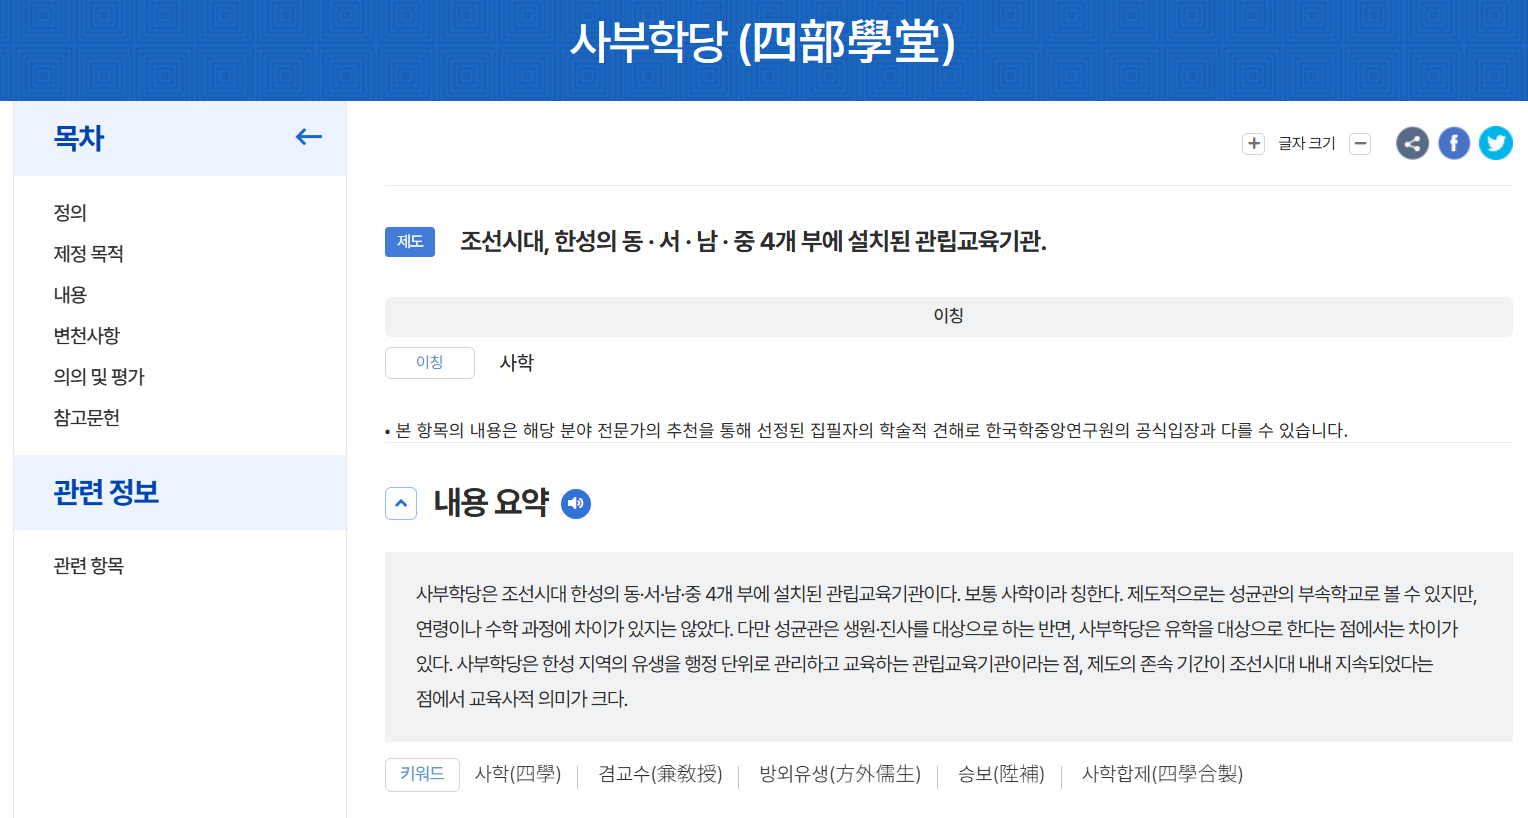Decrease font size with the minus icon

click(x=1360, y=143)
